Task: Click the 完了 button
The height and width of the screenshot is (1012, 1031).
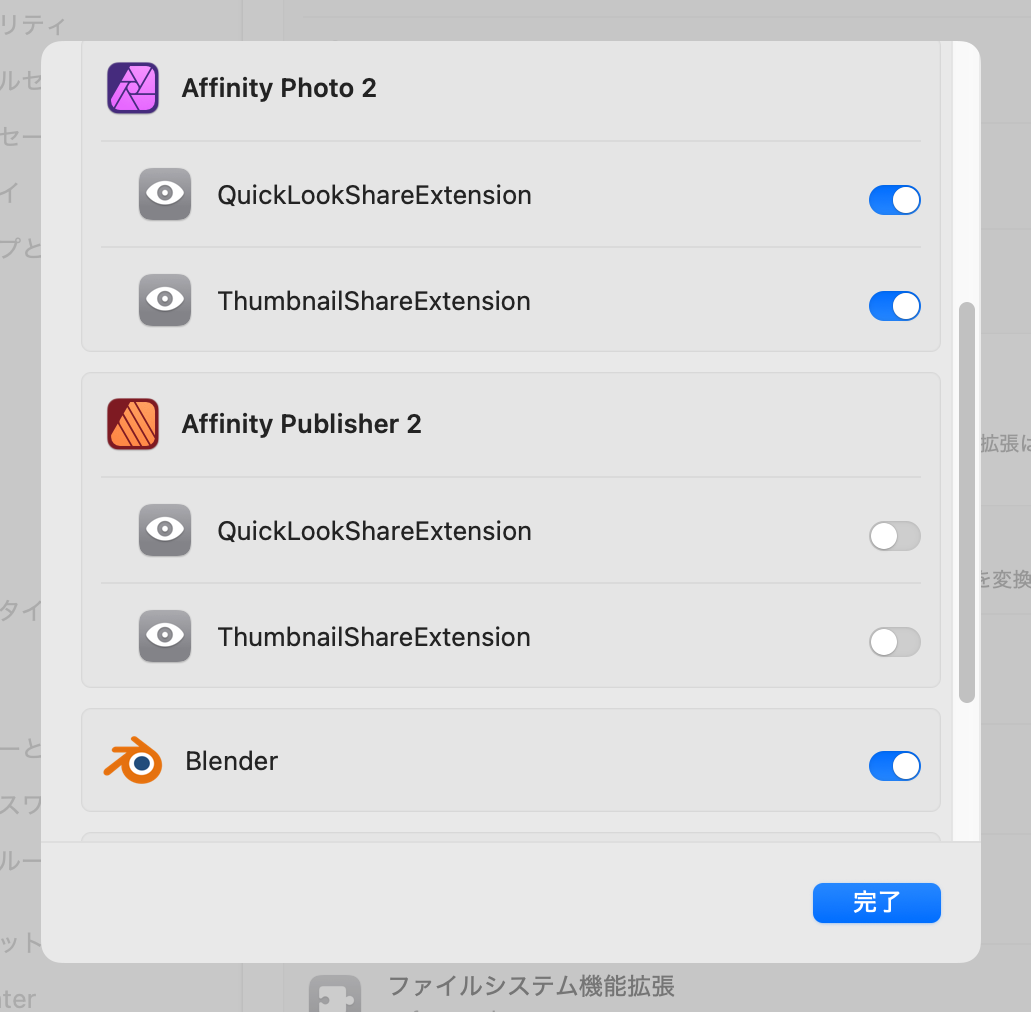Action: point(876,903)
